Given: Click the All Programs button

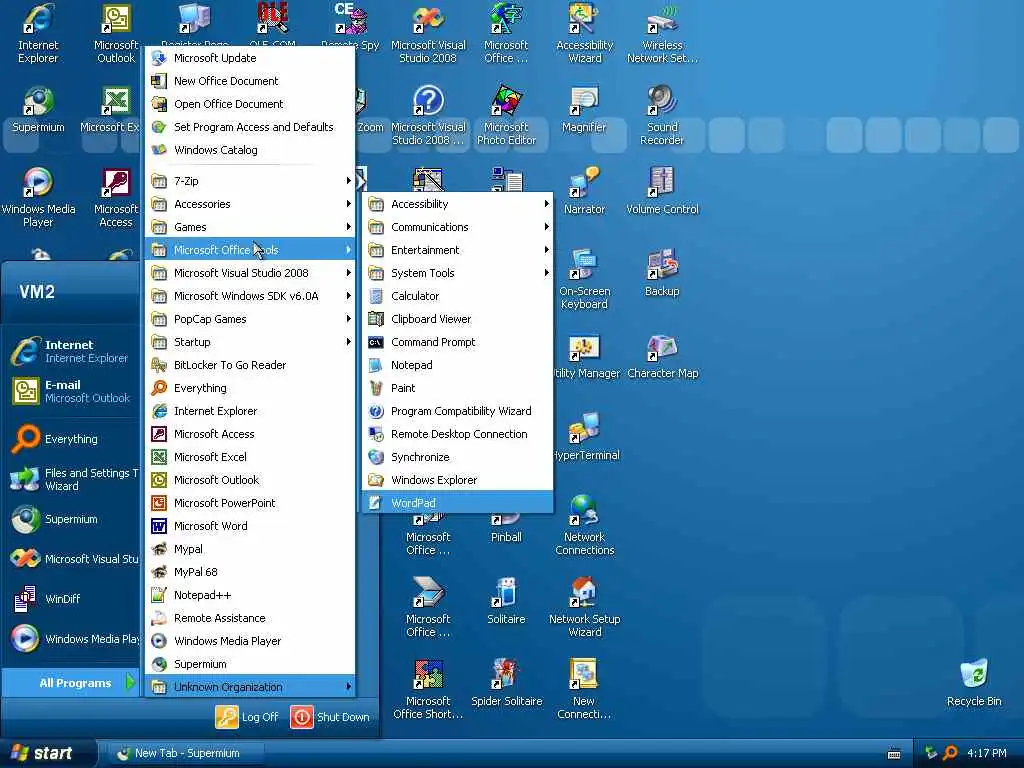Looking at the screenshot, I should [x=69, y=682].
